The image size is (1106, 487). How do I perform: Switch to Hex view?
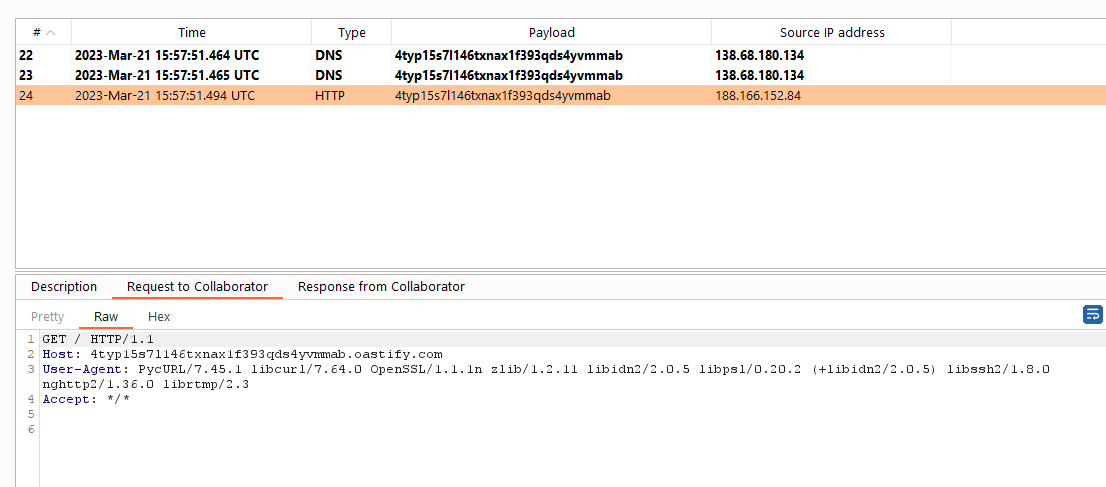coord(159,317)
